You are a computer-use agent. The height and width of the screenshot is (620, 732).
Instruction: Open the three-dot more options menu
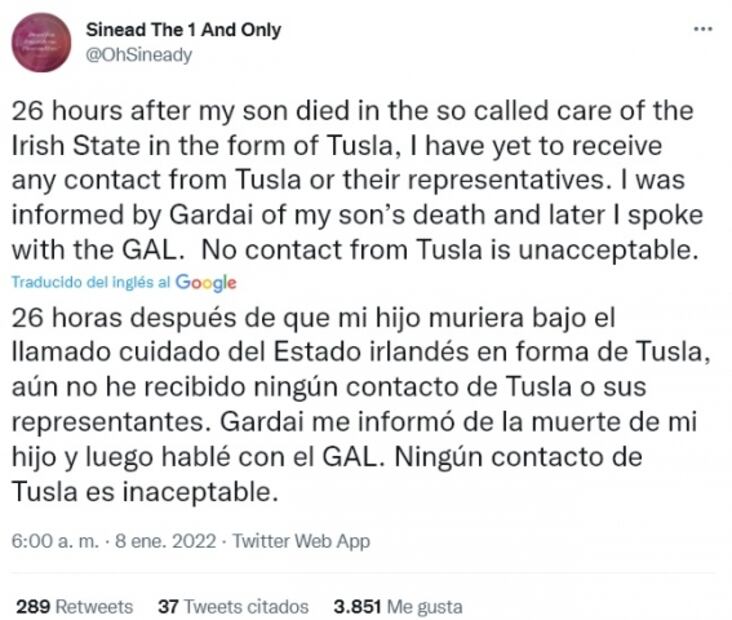click(703, 30)
